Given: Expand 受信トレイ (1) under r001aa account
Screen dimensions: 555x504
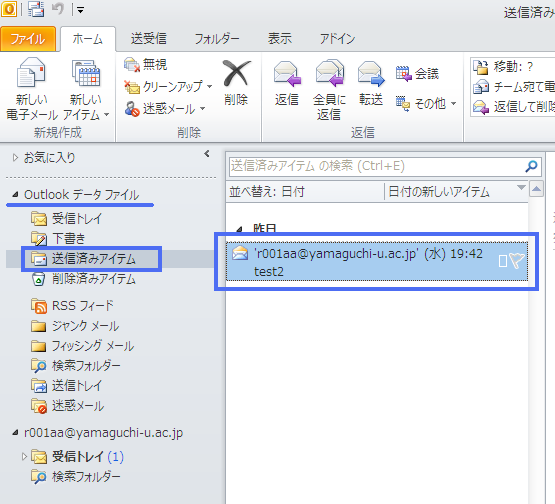Looking at the screenshot, I should coord(24,457).
